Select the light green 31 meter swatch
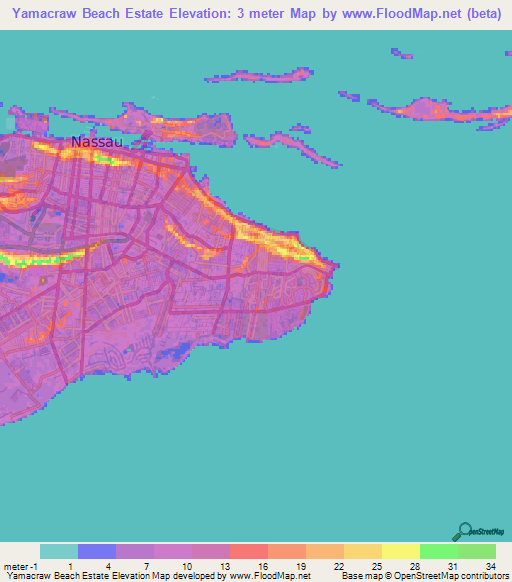The width and height of the screenshot is (512, 582). (x=477, y=552)
